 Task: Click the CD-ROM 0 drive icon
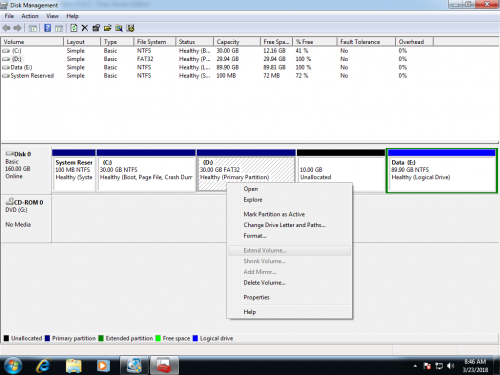pyautogui.click(x=10, y=202)
